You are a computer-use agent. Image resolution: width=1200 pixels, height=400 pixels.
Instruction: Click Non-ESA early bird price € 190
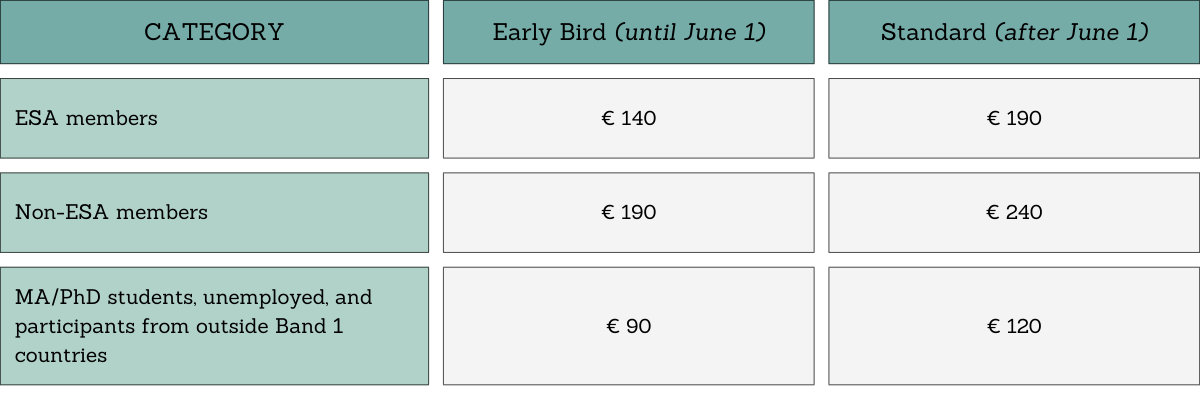click(x=628, y=212)
